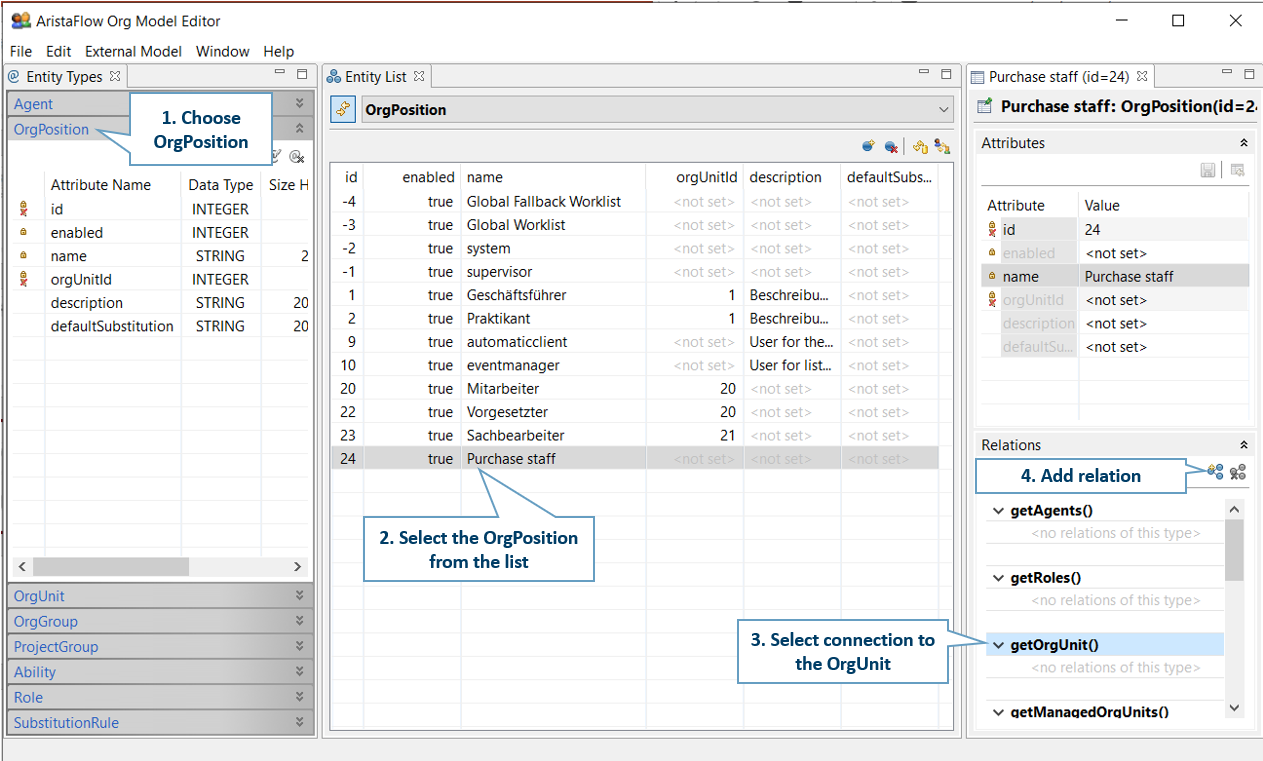Screen dimensions: 1263x761
Task: Click the revert icon beside the save icon
Action: coord(1238,170)
